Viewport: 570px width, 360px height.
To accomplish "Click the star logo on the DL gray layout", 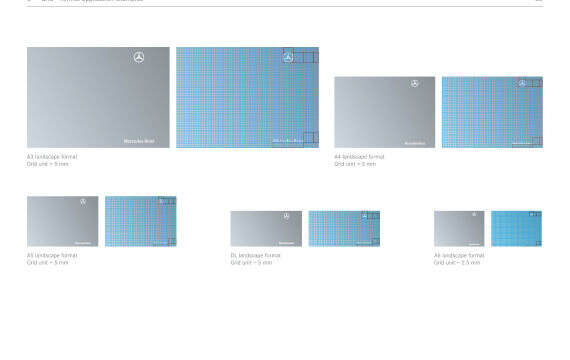I will pyautogui.click(x=286, y=216).
